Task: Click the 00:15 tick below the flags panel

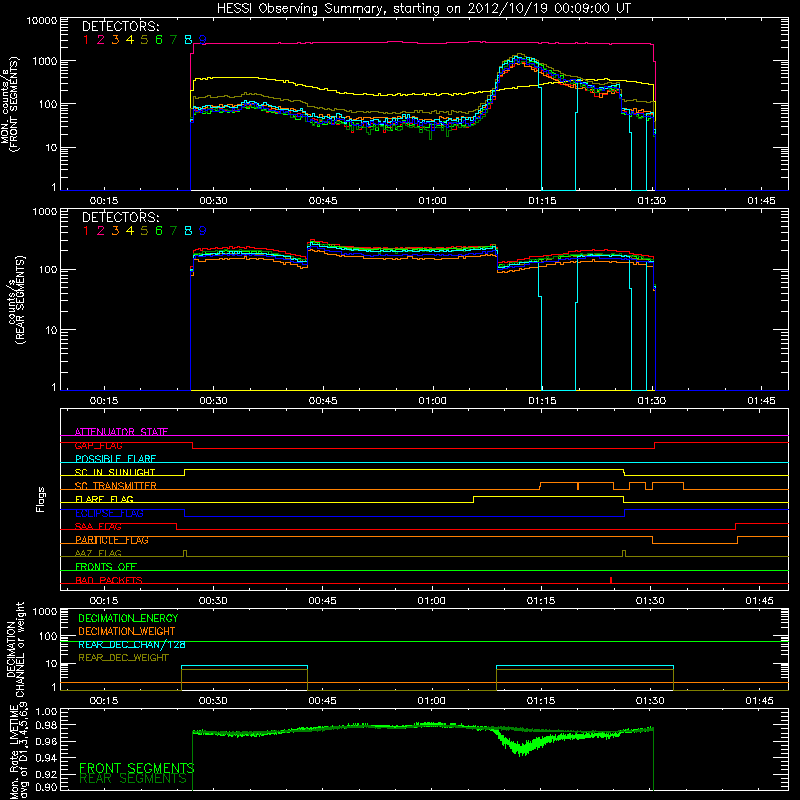Action: pos(104,601)
